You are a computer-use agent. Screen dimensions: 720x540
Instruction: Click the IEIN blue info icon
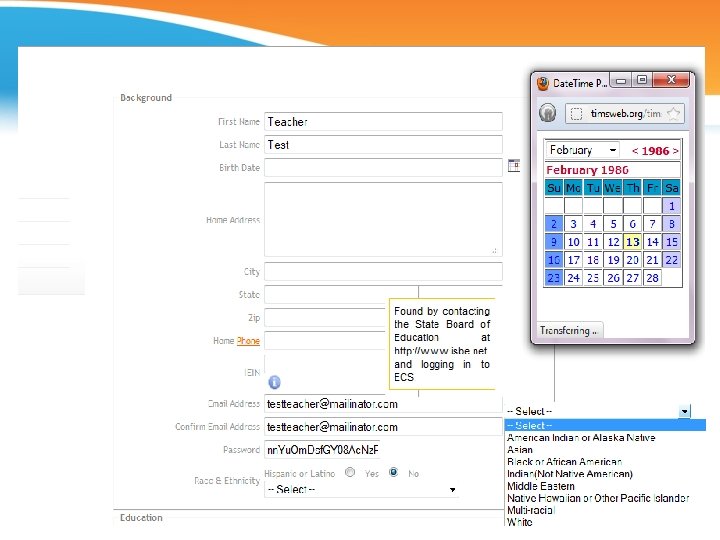tap(274, 382)
